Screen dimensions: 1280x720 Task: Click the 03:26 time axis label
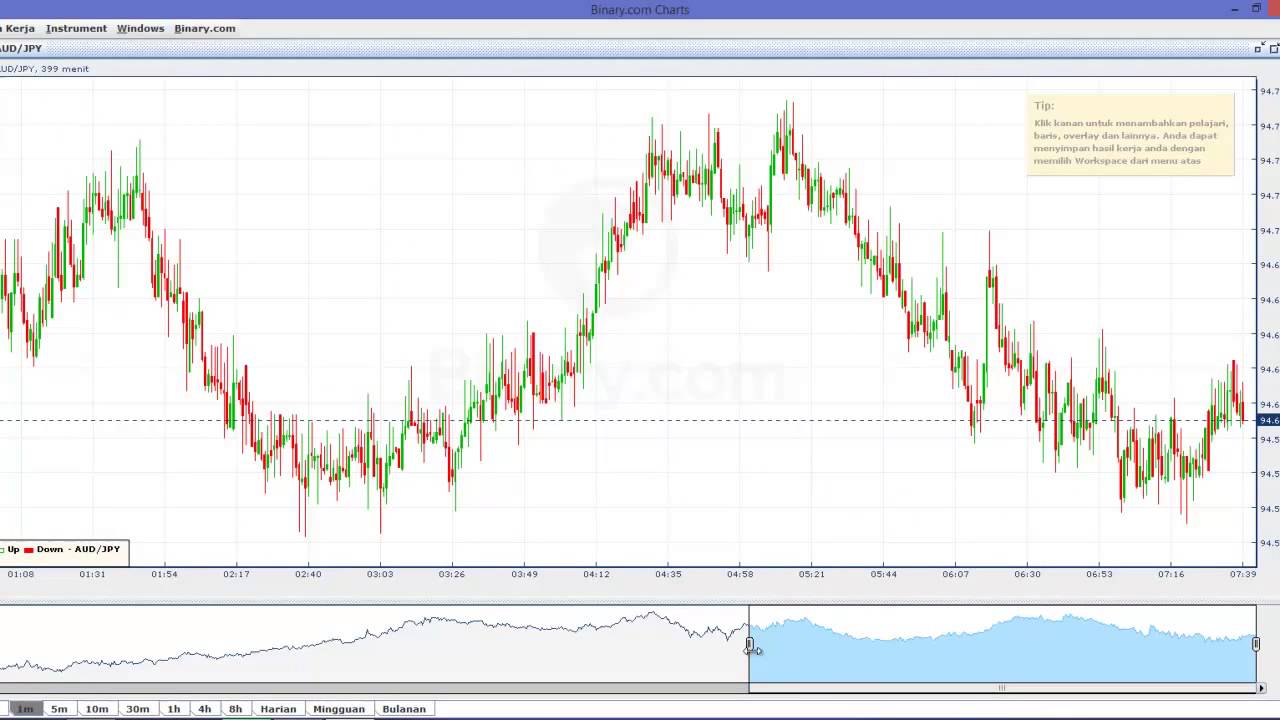(452, 574)
